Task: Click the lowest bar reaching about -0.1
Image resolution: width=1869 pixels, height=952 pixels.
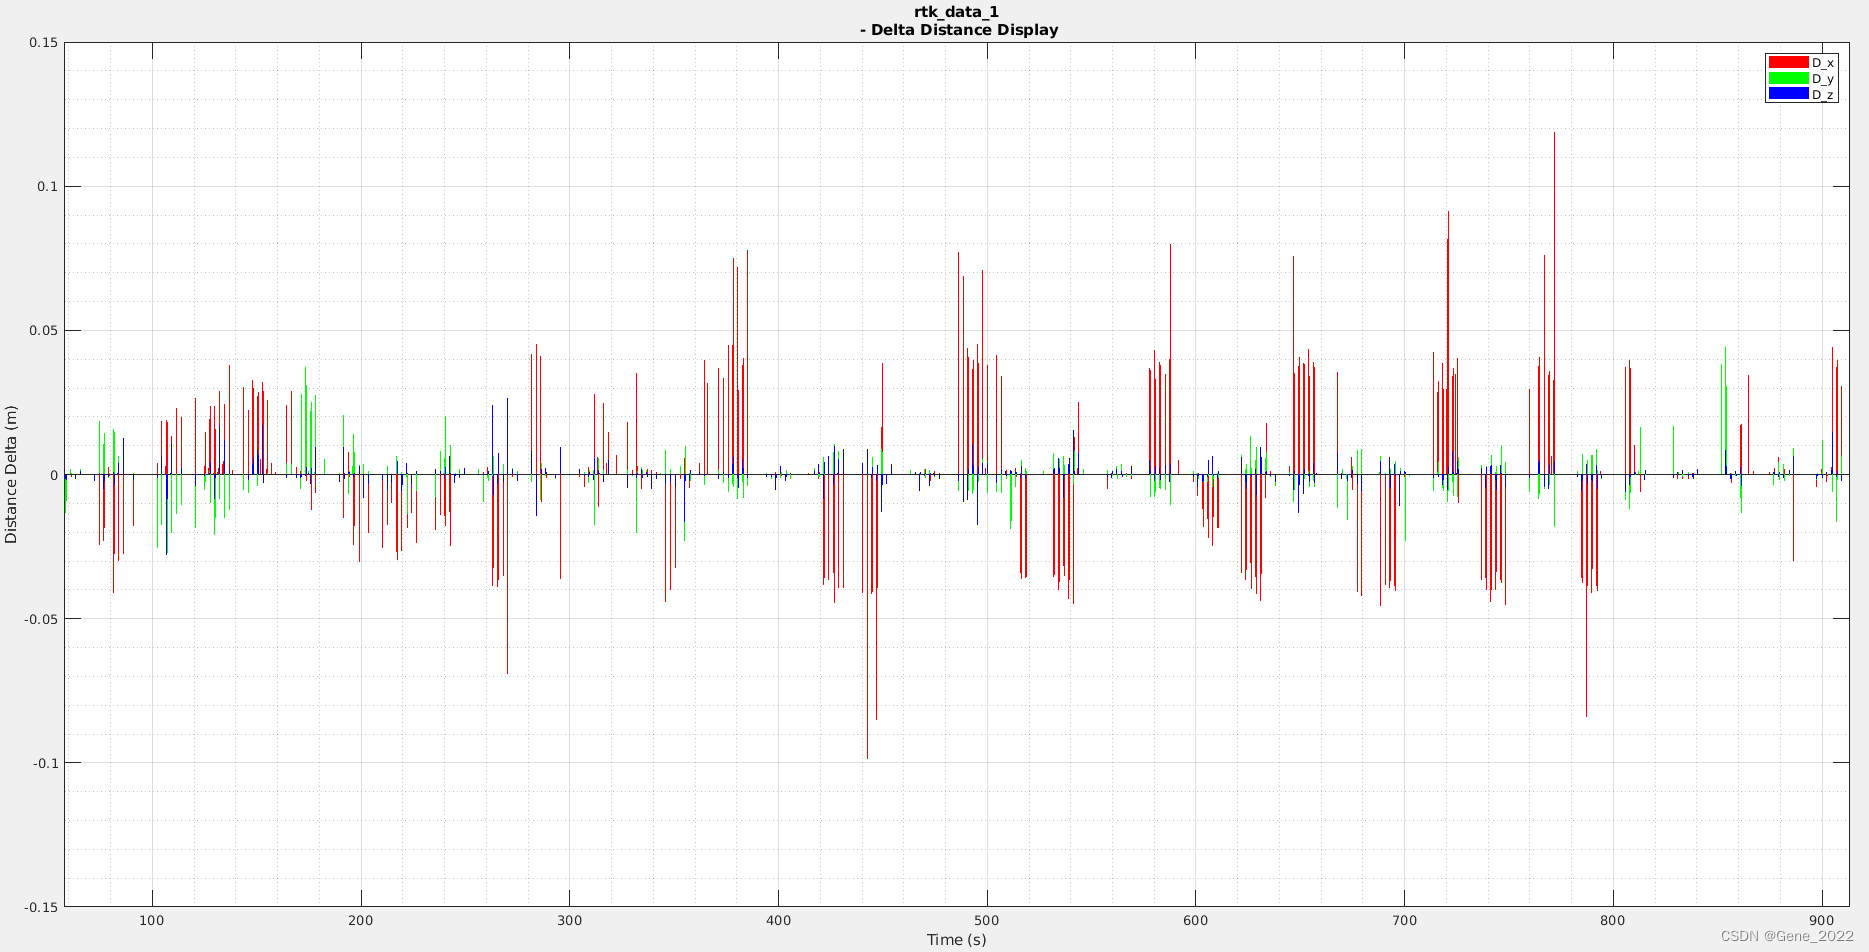Action: [867, 617]
